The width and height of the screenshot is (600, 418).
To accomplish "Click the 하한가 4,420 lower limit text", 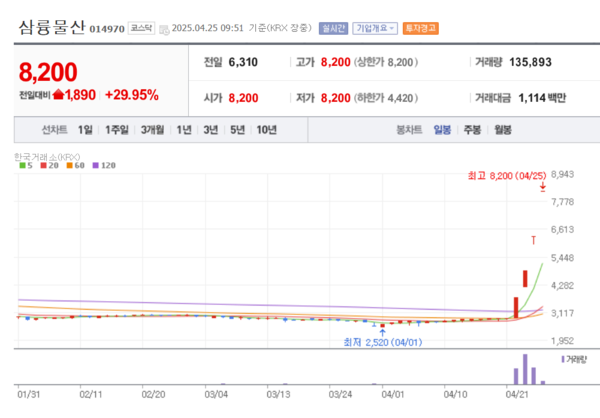I will (x=386, y=98).
